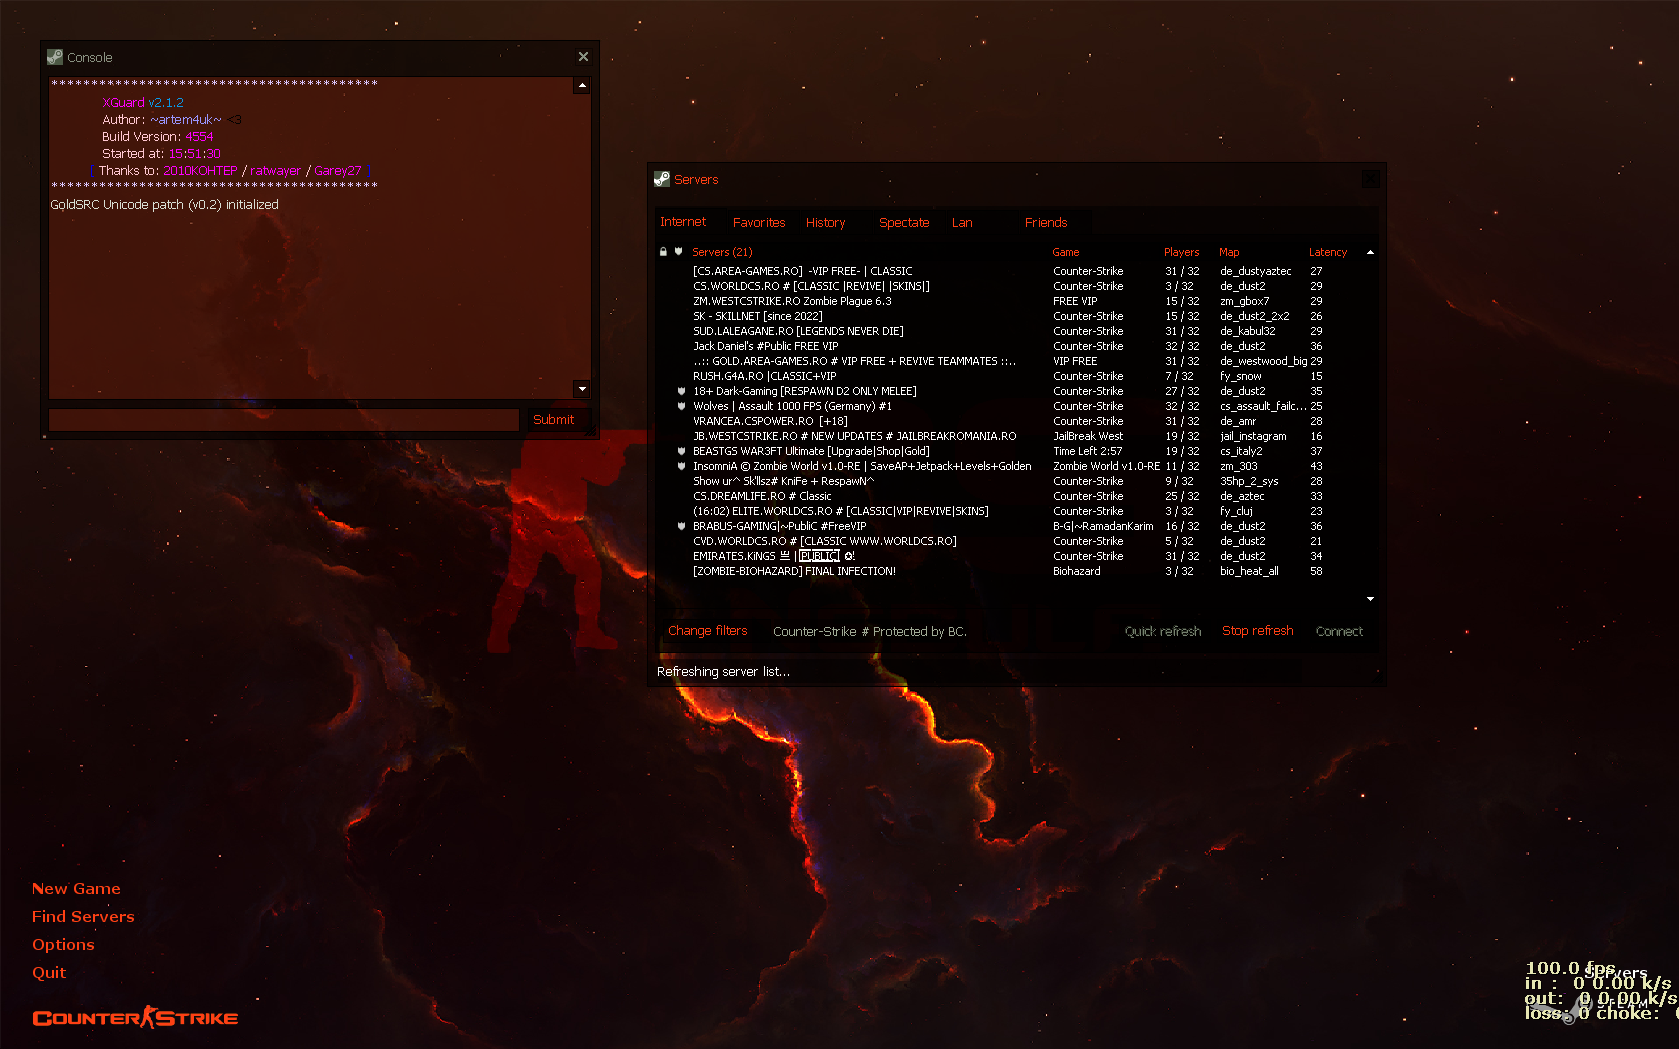Click the VAC shield column header icon
The width and height of the screenshot is (1679, 1049).
pyautogui.click(x=678, y=252)
